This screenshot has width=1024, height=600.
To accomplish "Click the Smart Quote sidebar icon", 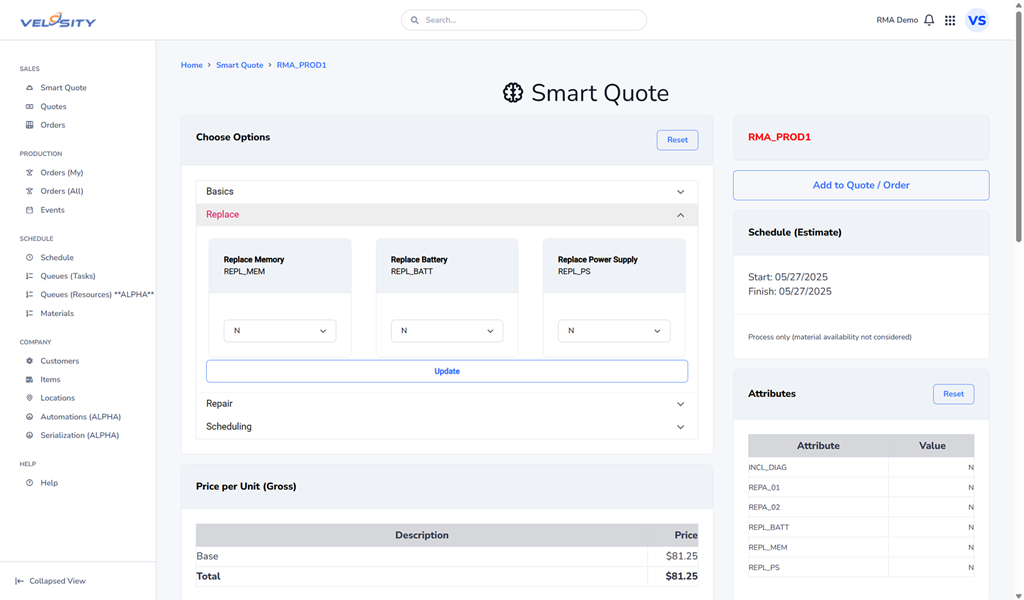I will click(30, 88).
